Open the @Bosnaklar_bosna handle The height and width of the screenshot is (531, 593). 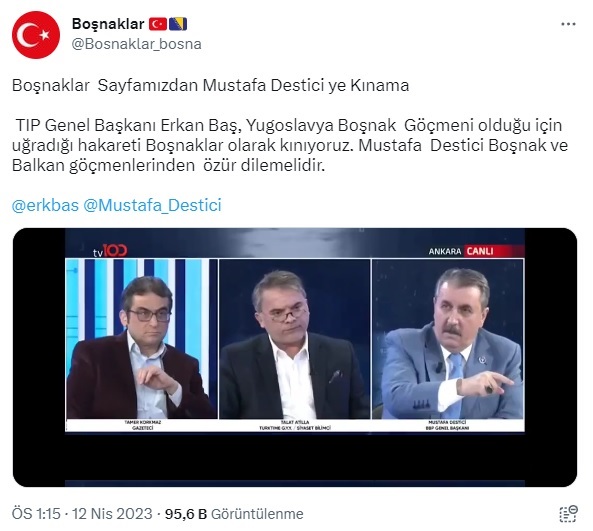coord(137,44)
